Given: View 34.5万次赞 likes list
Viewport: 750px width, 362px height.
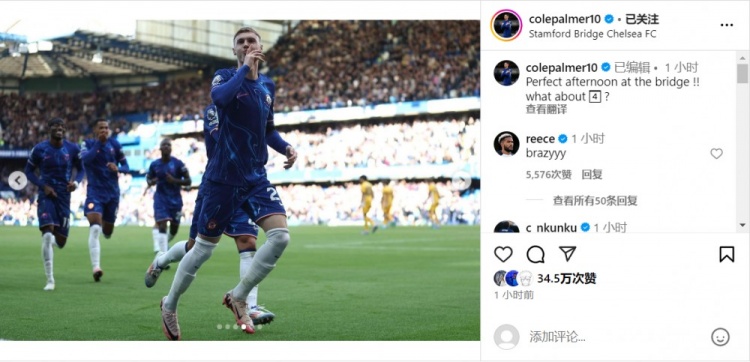Looking at the screenshot, I should [x=566, y=278].
